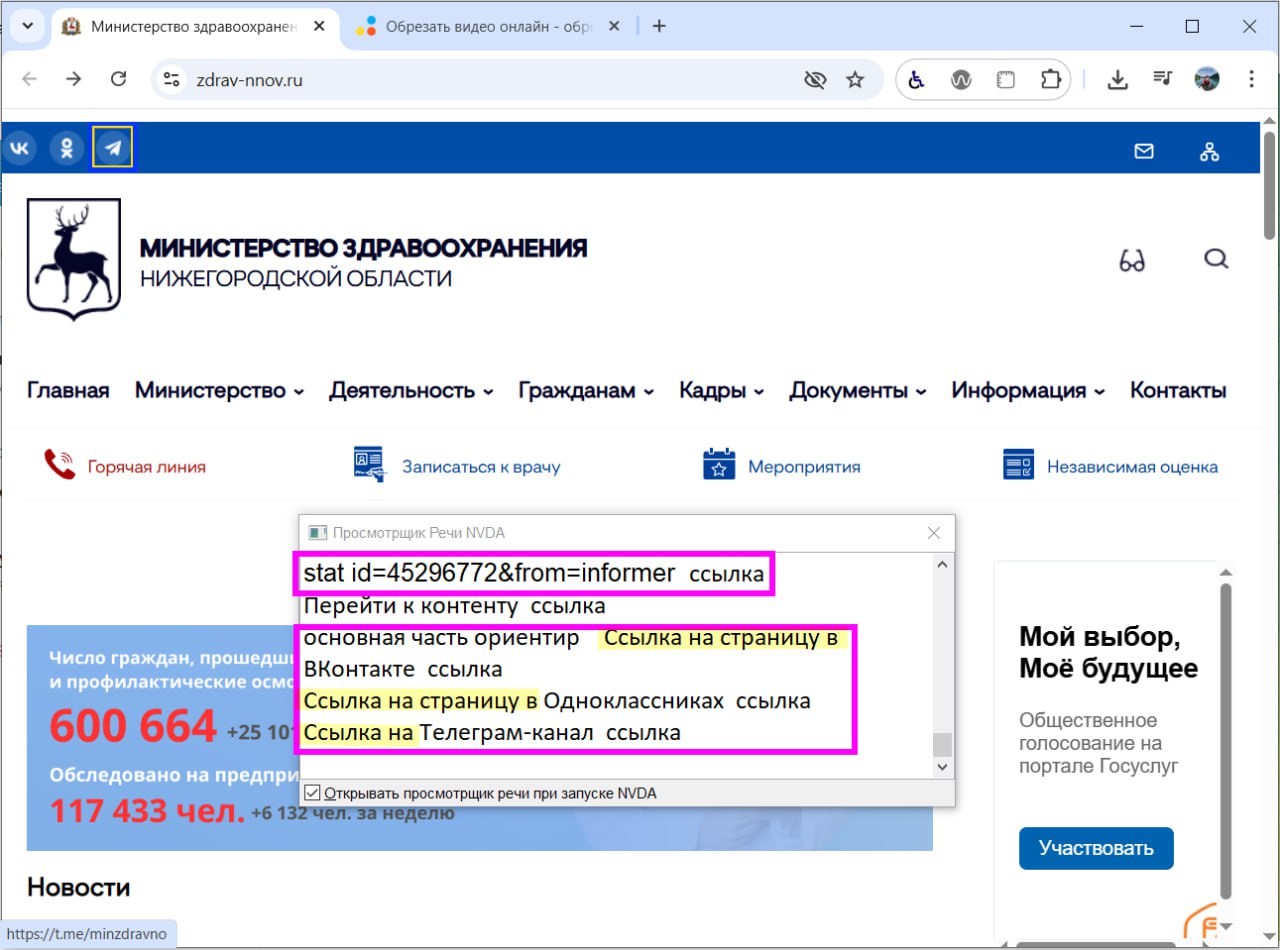Expand the Министерство dropdown menu
Screen dimensions: 1280x950
click(x=219, y=391)
